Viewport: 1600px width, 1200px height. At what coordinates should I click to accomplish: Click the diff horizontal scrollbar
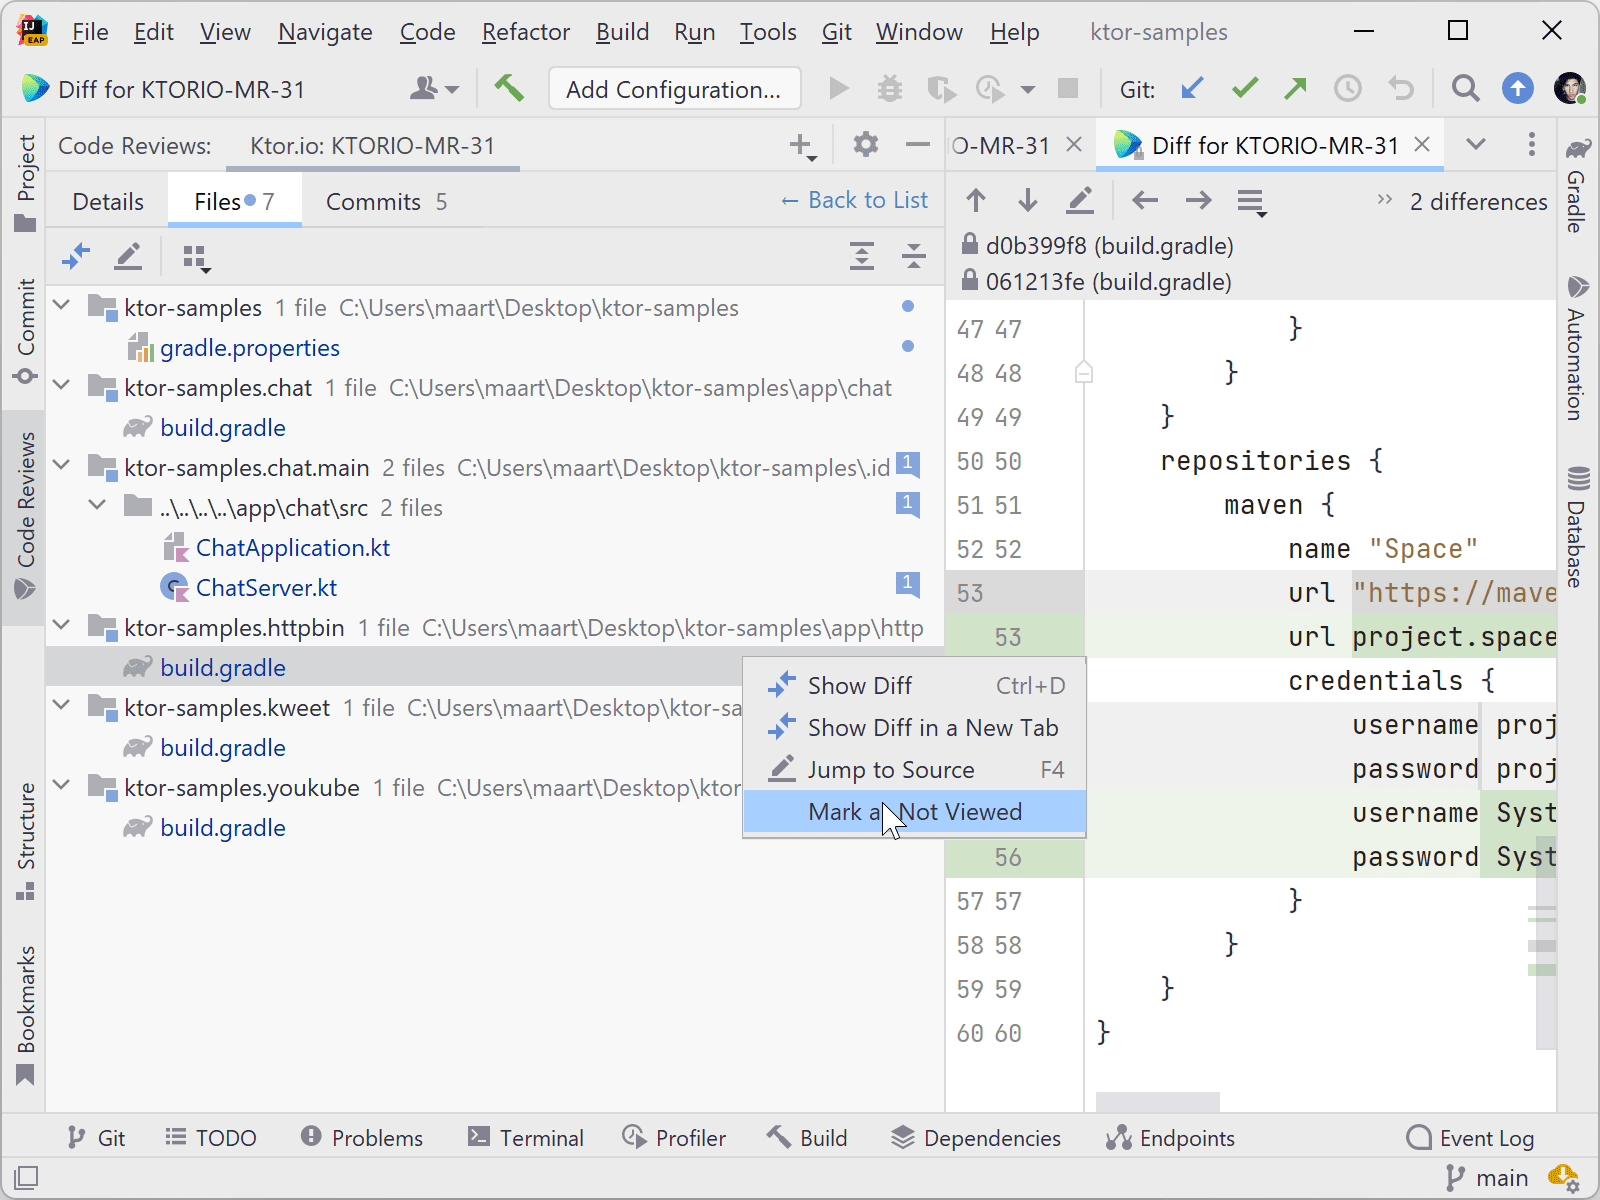pyautogui.click(x=1157, y=1102)
